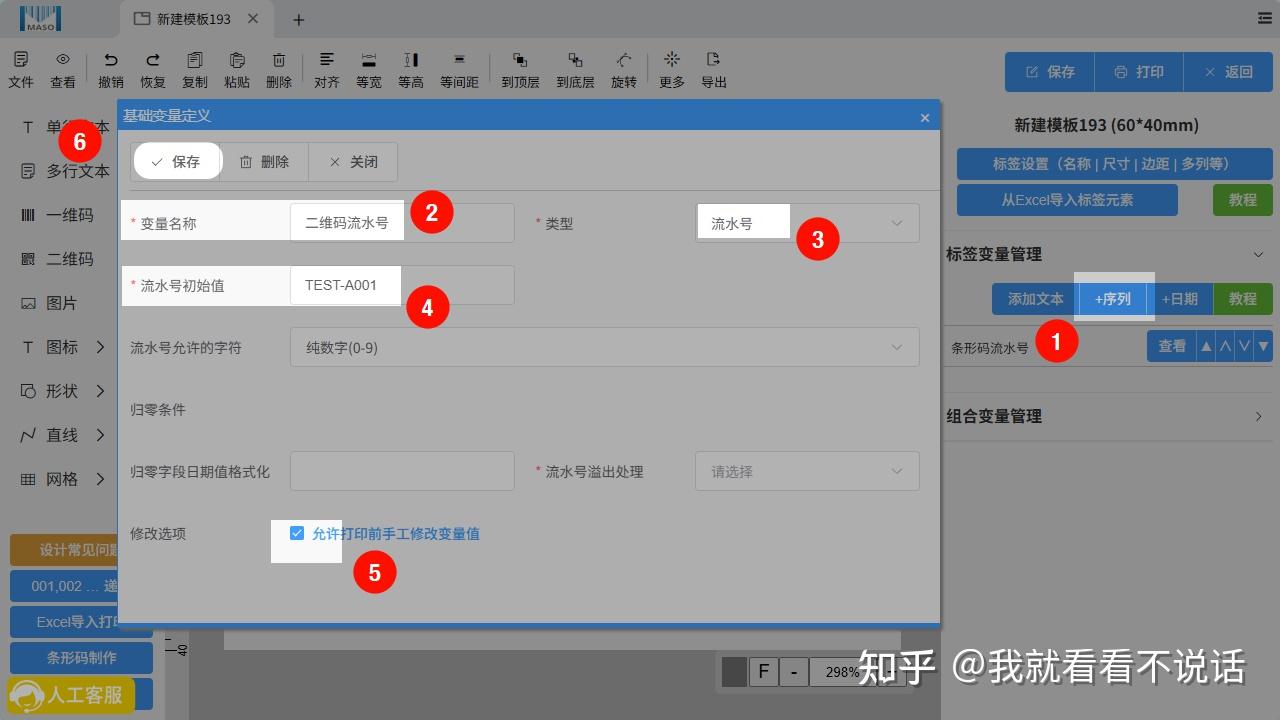Select the 一维码 barcode element
The image size is (1280, 720).
[58, 215]
